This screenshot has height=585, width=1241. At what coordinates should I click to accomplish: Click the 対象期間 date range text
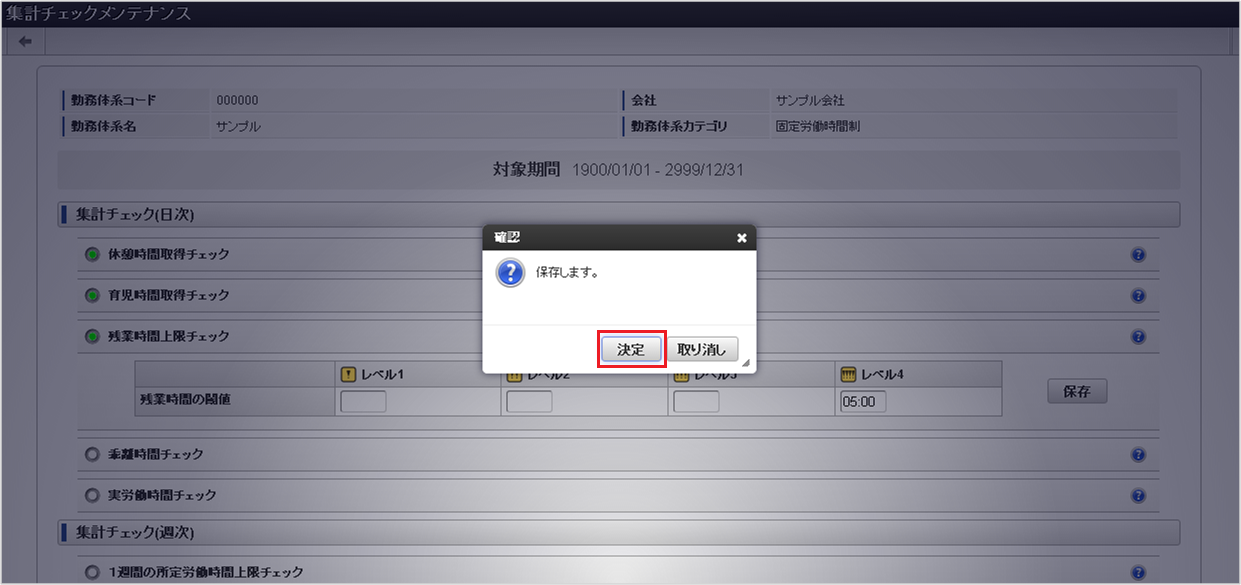click(658, 170)
